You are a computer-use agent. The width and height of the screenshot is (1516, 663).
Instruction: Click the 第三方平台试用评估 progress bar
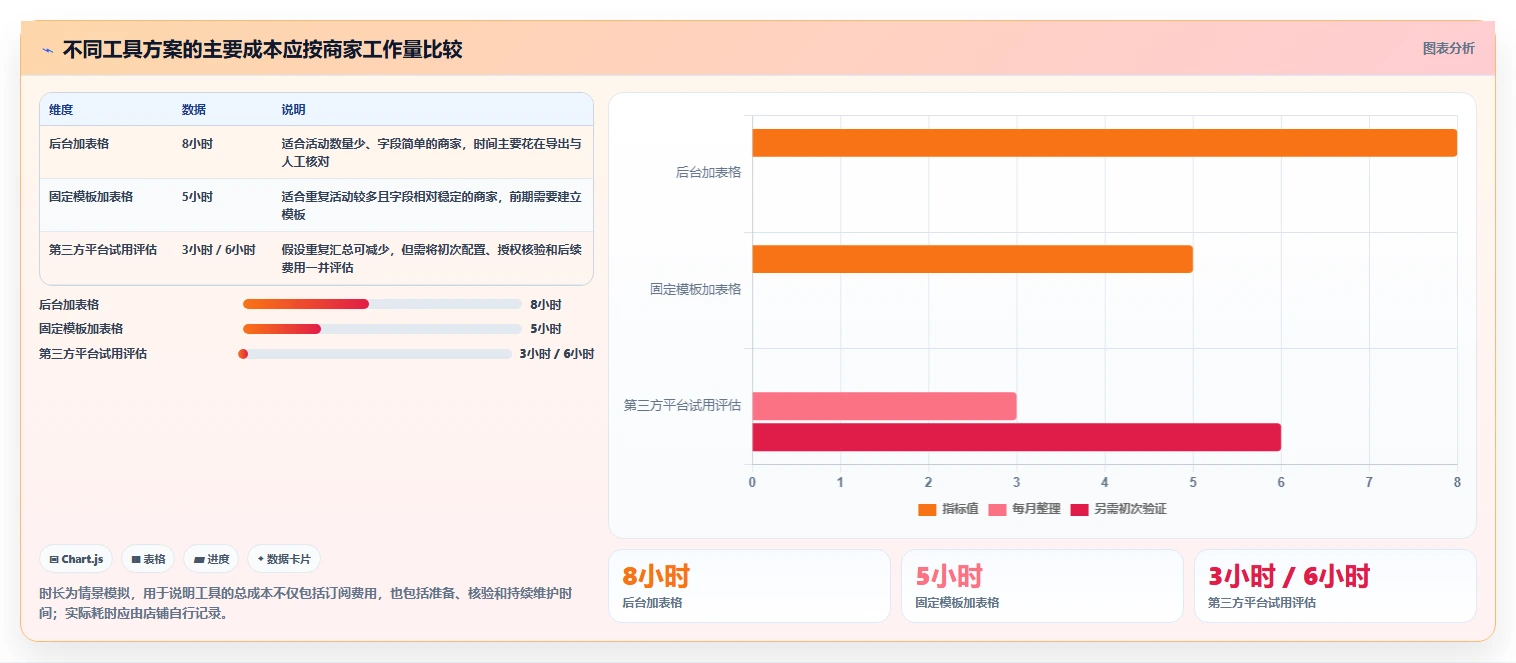coord(375,354)
